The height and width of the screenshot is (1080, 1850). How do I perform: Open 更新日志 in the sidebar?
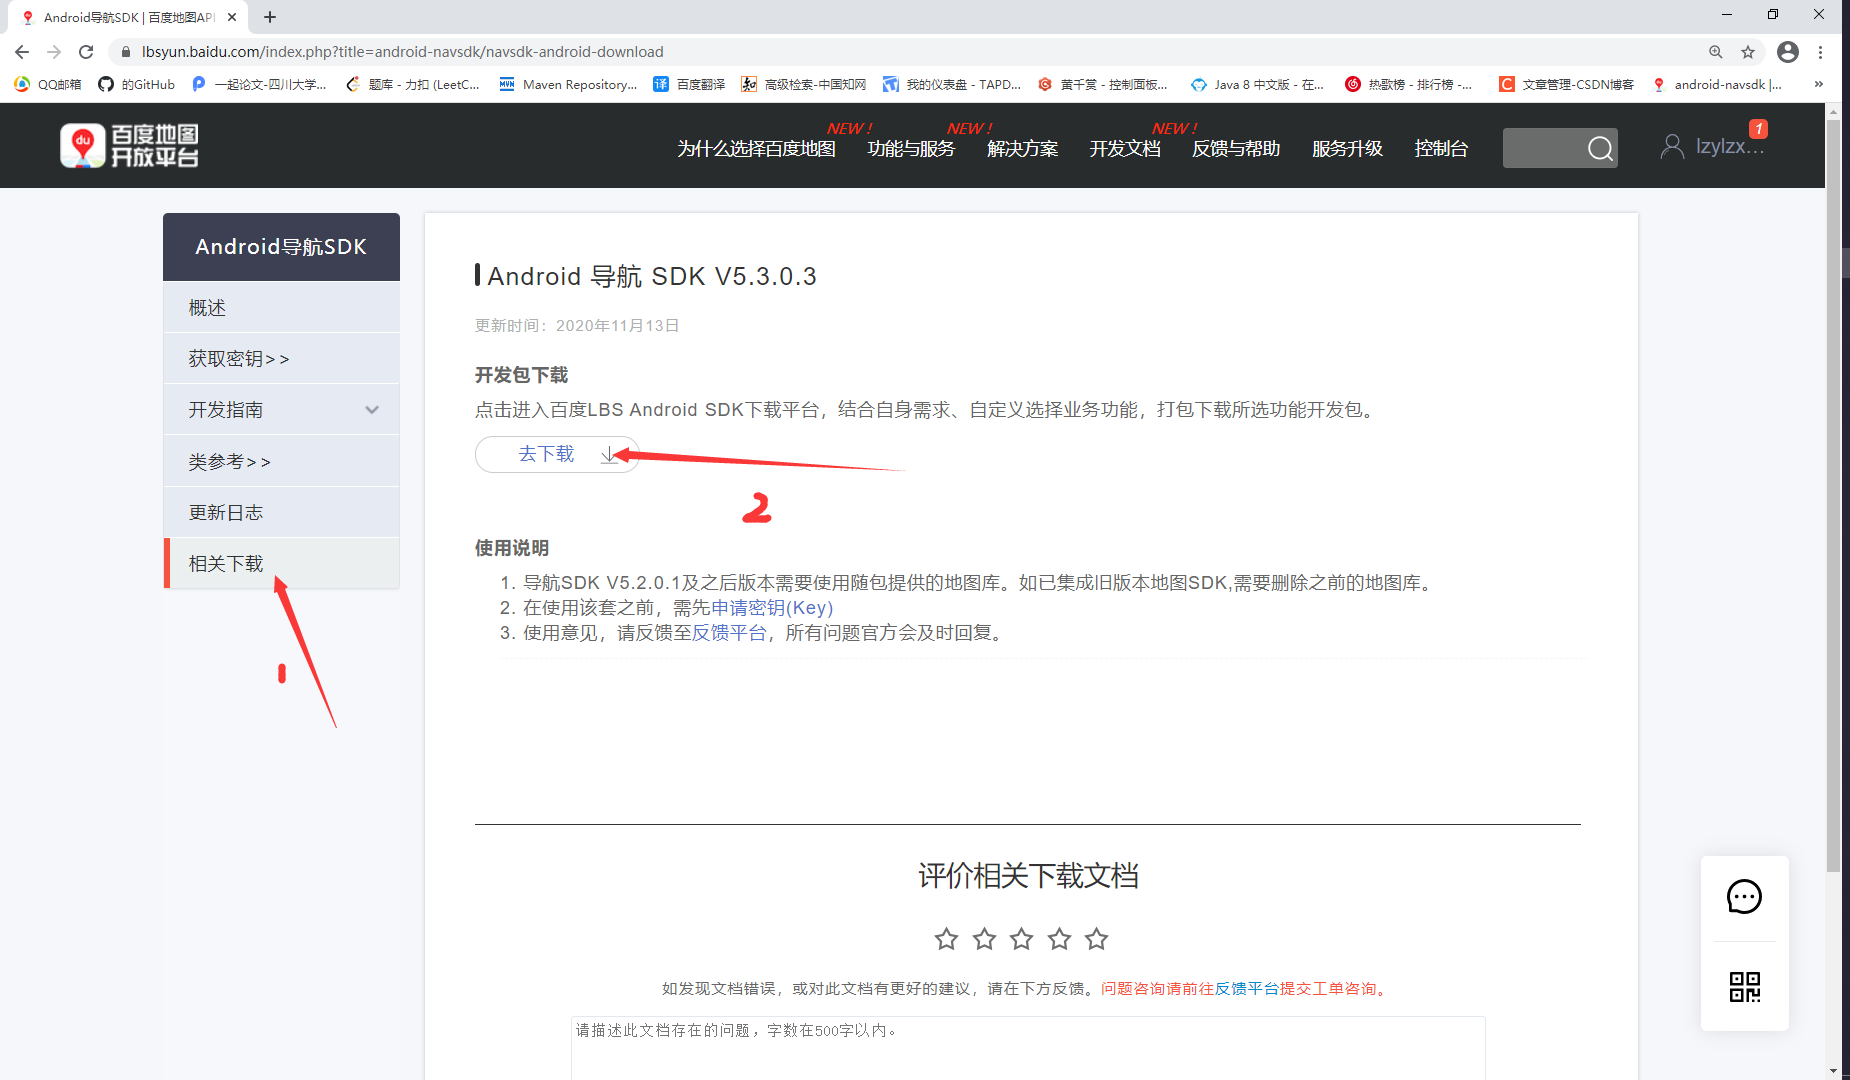(x=281, y=512)
